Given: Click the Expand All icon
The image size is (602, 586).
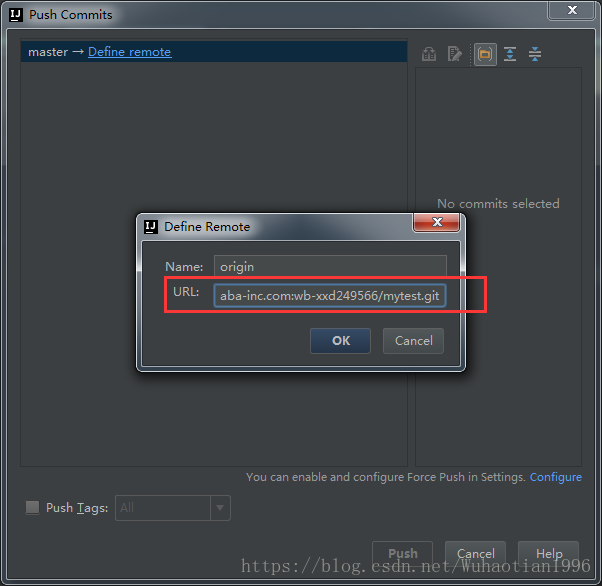Looking at the screenshot, I should (x=510, y=54).
